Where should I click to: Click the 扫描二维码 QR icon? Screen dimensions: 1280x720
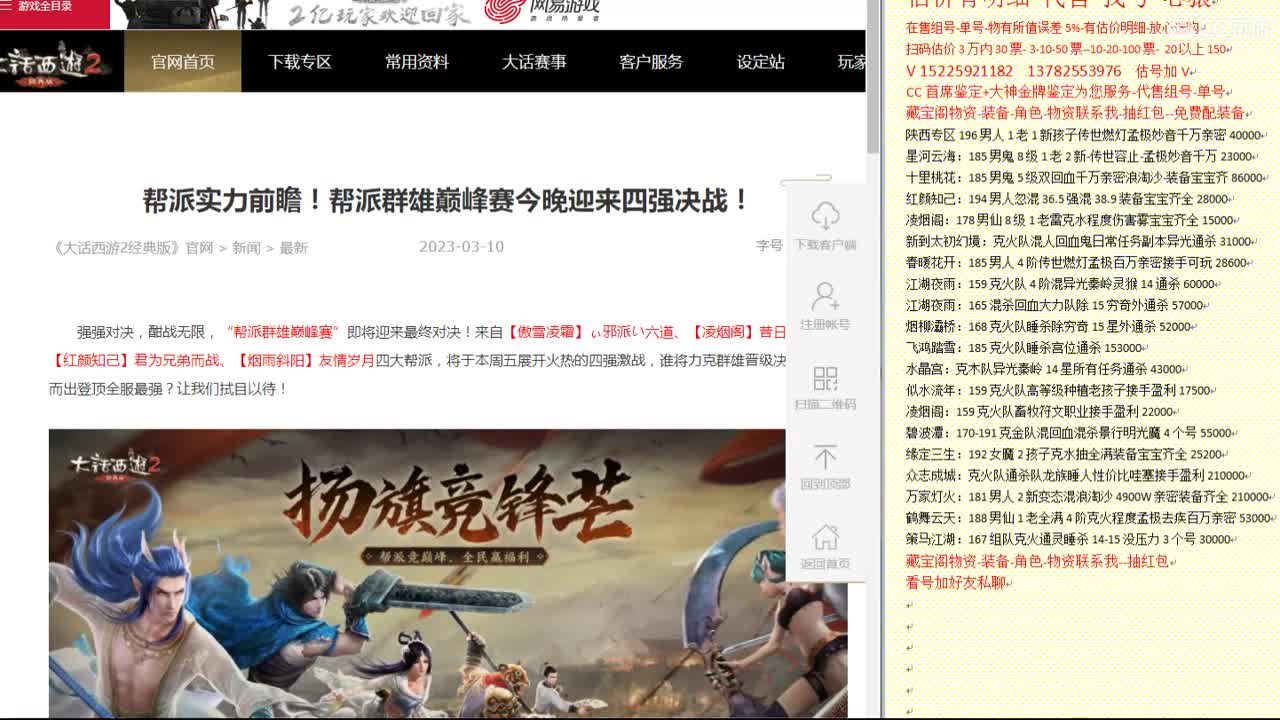point(825,378)
